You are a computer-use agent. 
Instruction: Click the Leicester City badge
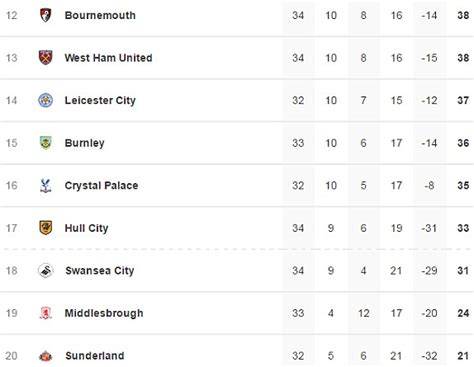(46, 100)
